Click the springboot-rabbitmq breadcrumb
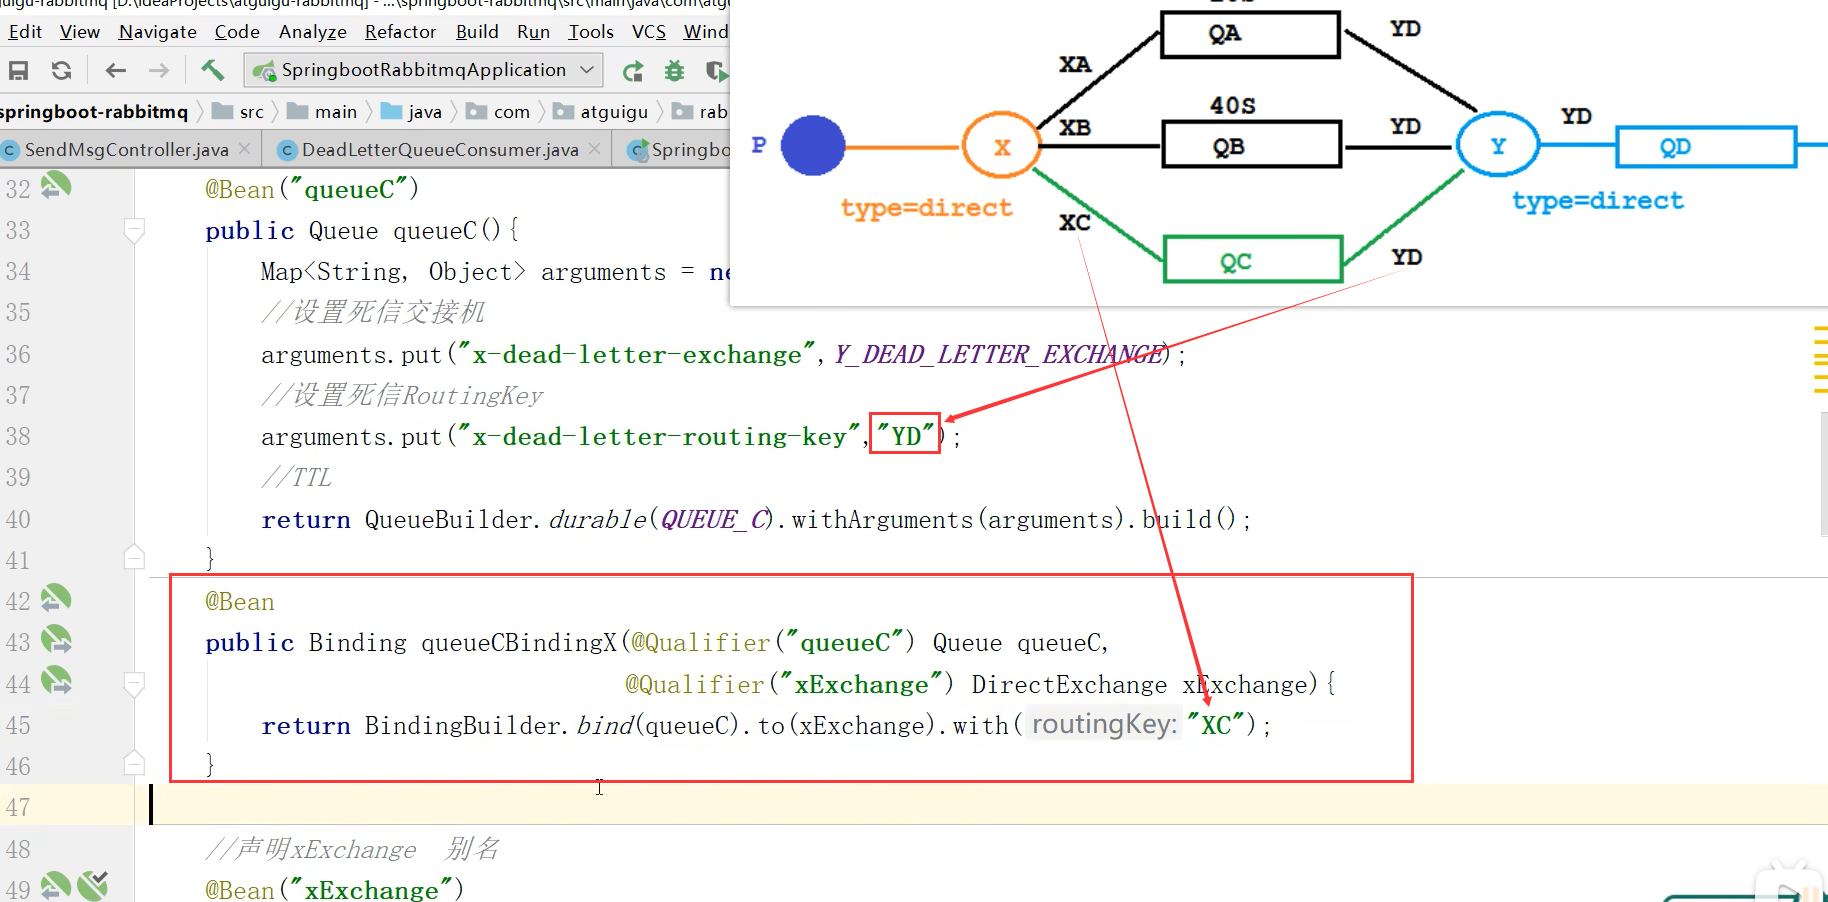The width and height of the screenshot is (1828, 902). [x=94, y=111]
